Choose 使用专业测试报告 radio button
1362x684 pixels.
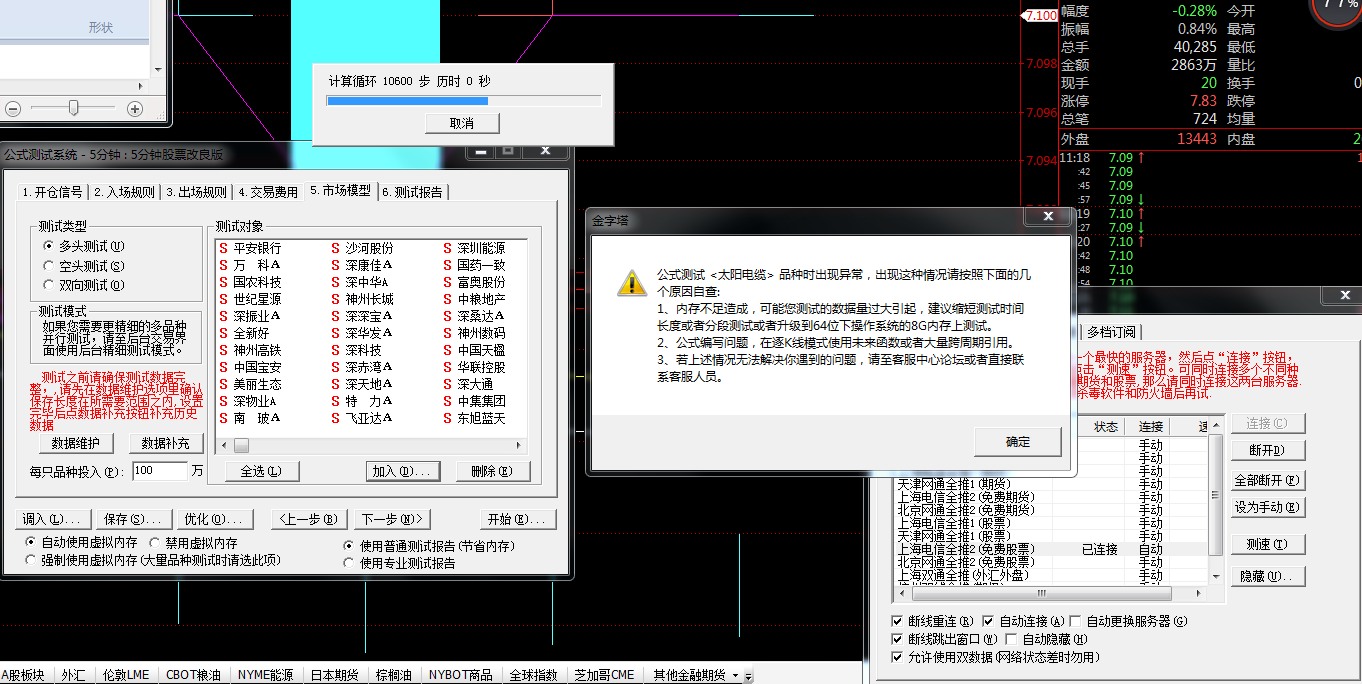pos(348,563)
